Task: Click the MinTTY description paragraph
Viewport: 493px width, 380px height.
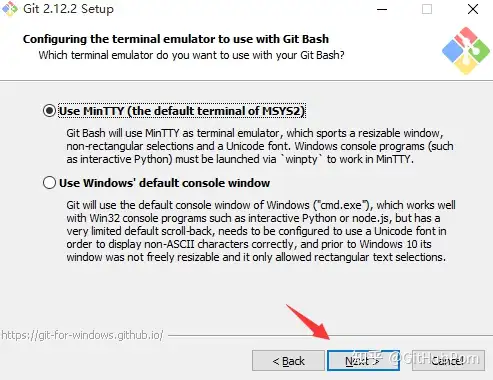Action: point(260,146)
